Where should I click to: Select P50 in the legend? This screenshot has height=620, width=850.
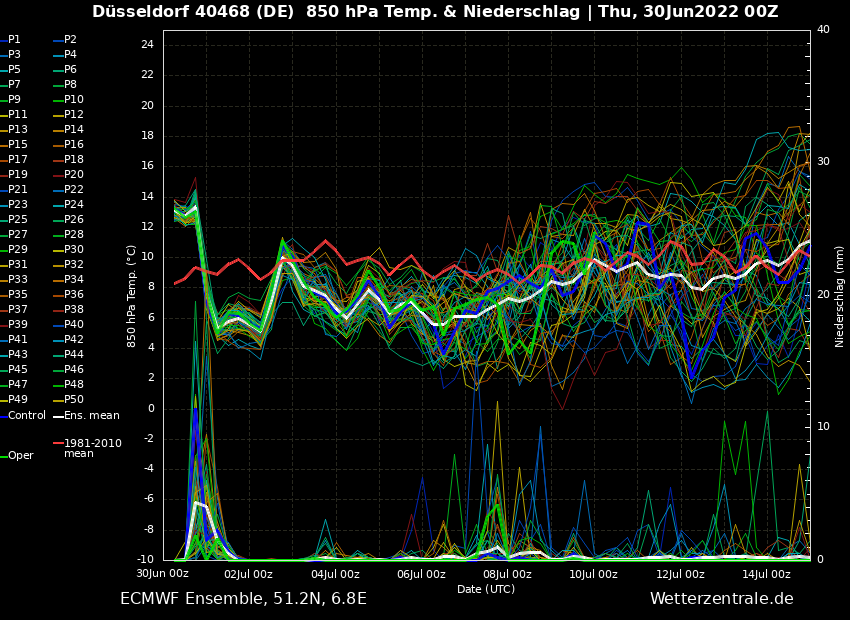pos(74,400)
